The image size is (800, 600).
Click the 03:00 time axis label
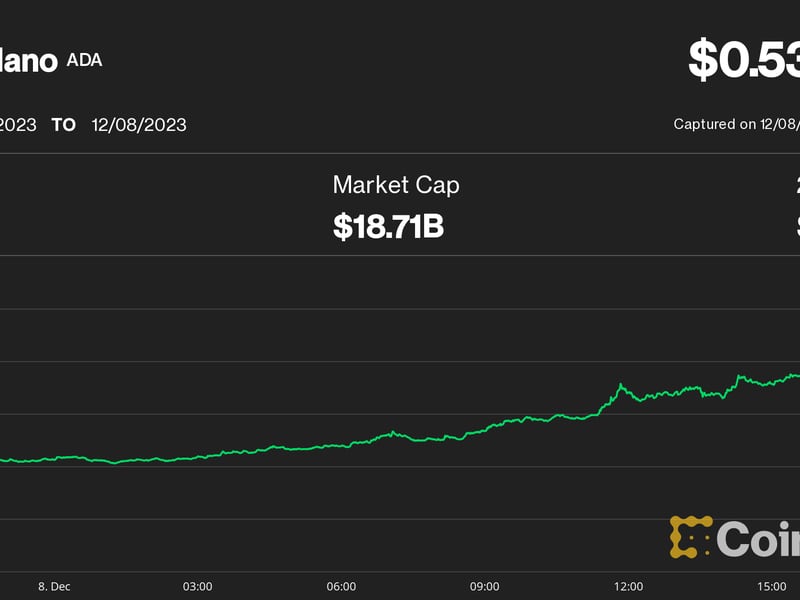click(x=197, y=585)
